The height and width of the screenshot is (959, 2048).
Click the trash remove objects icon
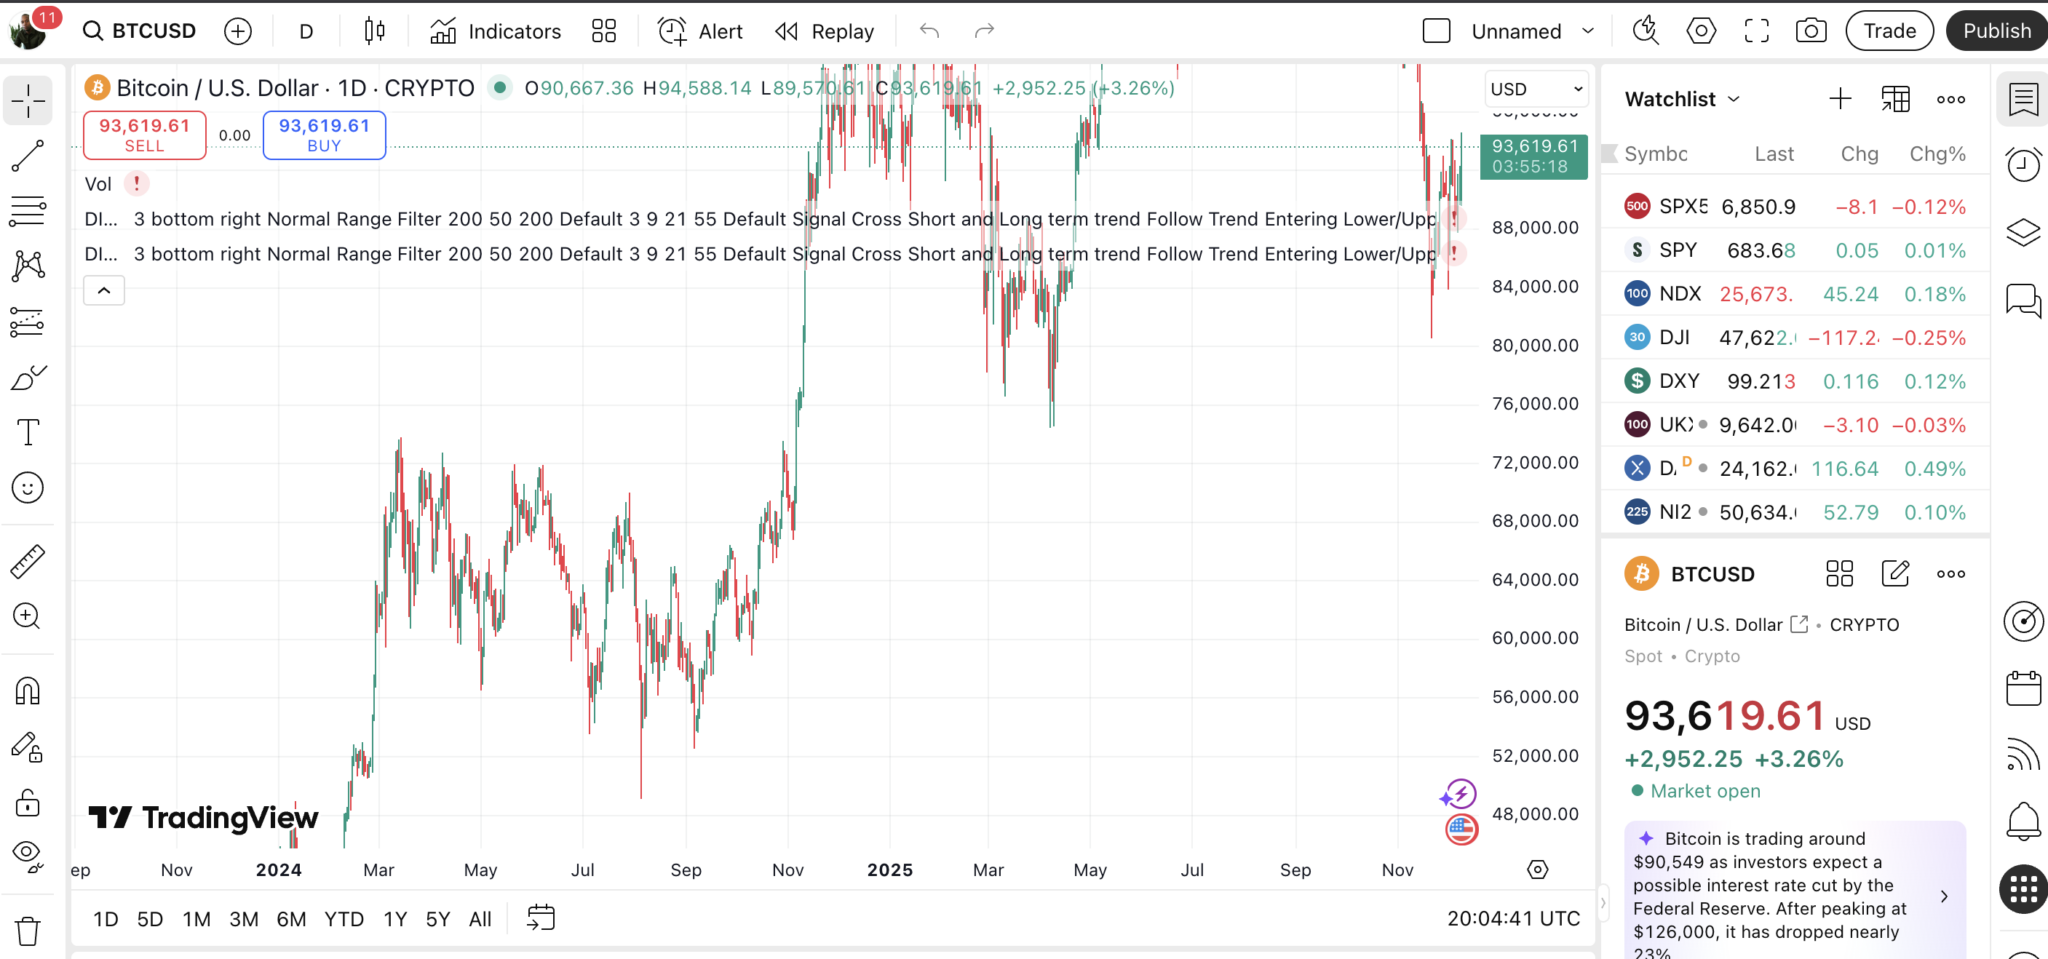click(x=28, y=931)
